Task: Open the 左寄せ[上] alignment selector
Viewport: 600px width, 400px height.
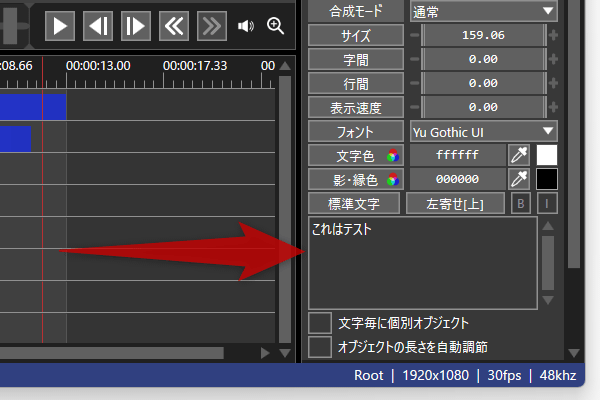Action: (455, 203)
